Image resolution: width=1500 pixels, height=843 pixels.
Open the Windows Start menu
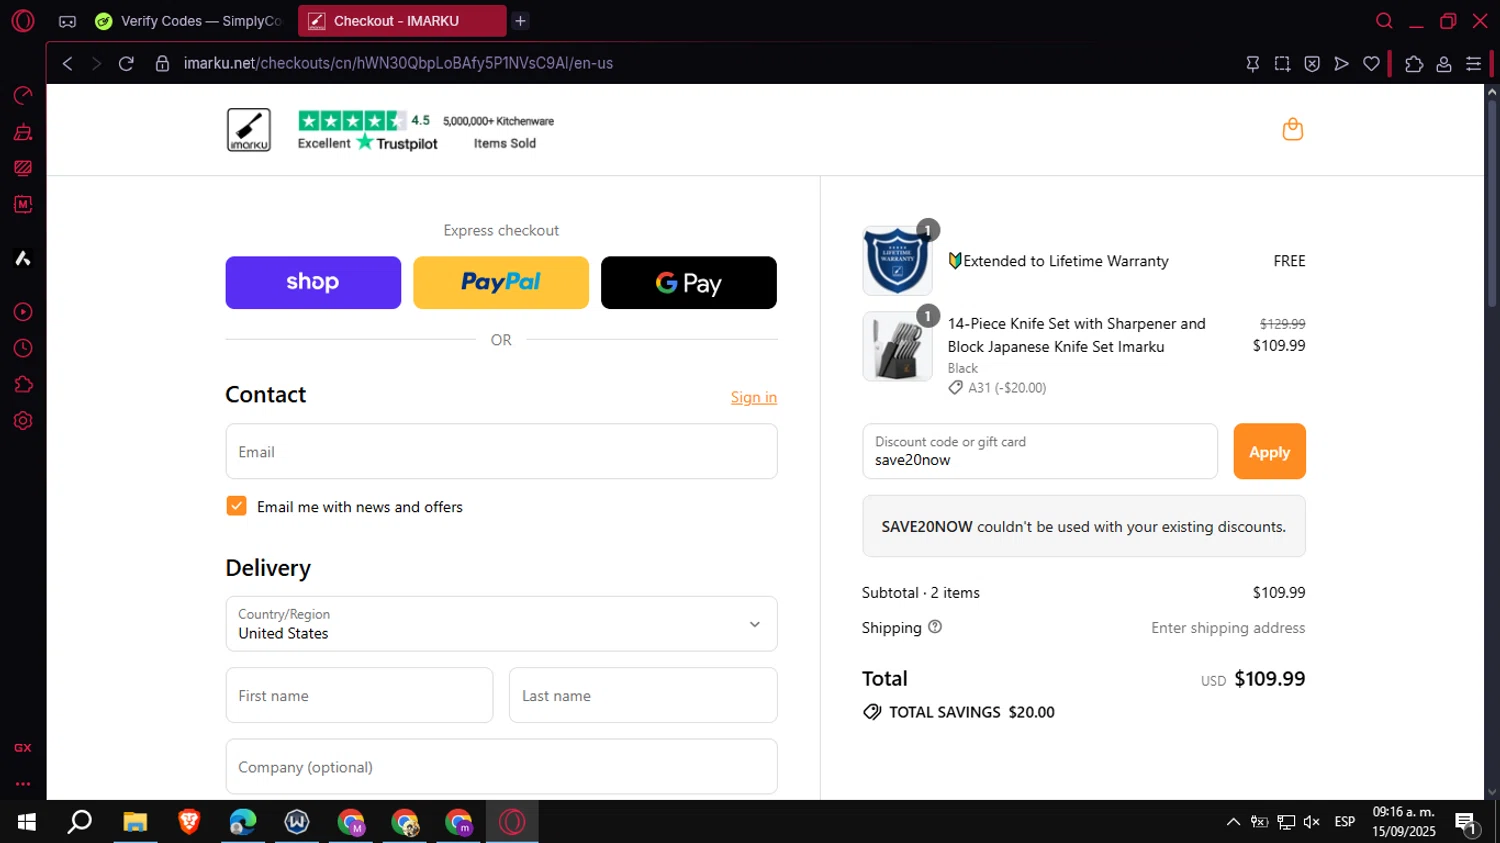(27, 822)
